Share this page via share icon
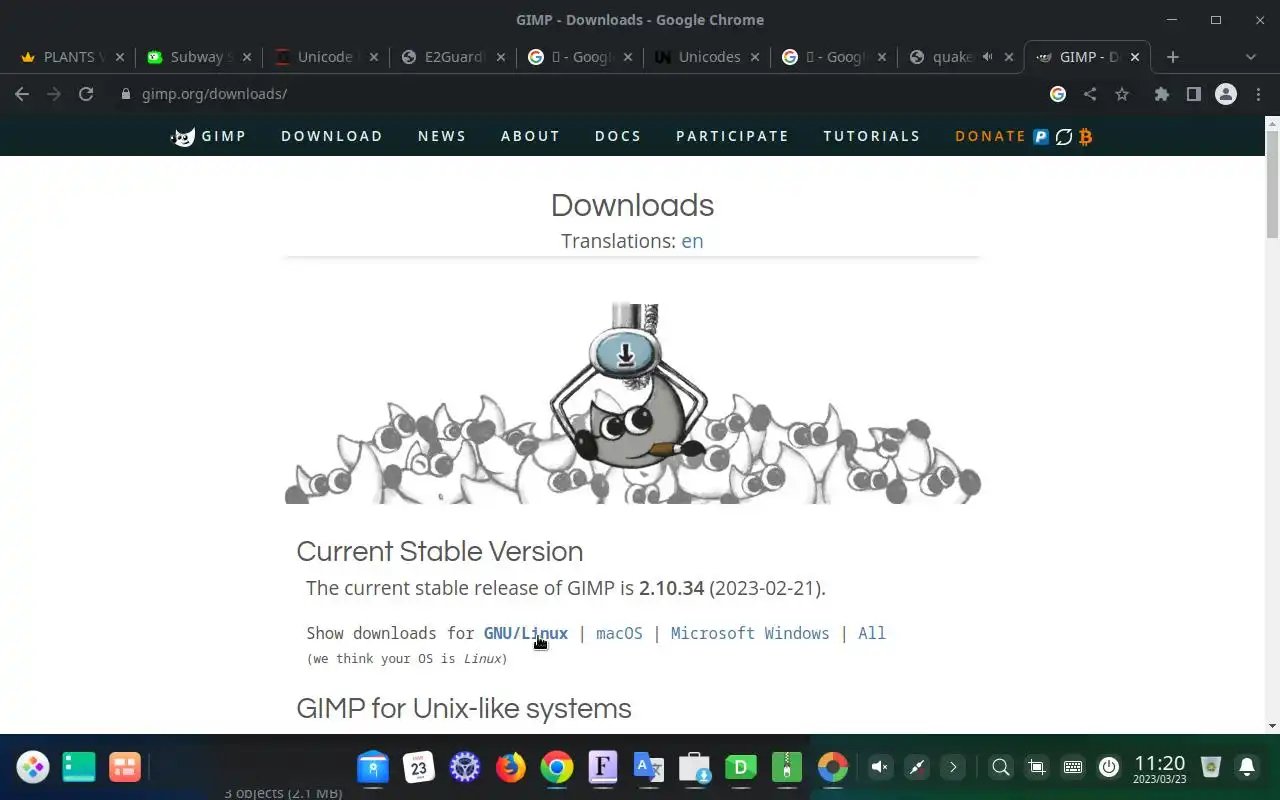 coord(1090,94)
